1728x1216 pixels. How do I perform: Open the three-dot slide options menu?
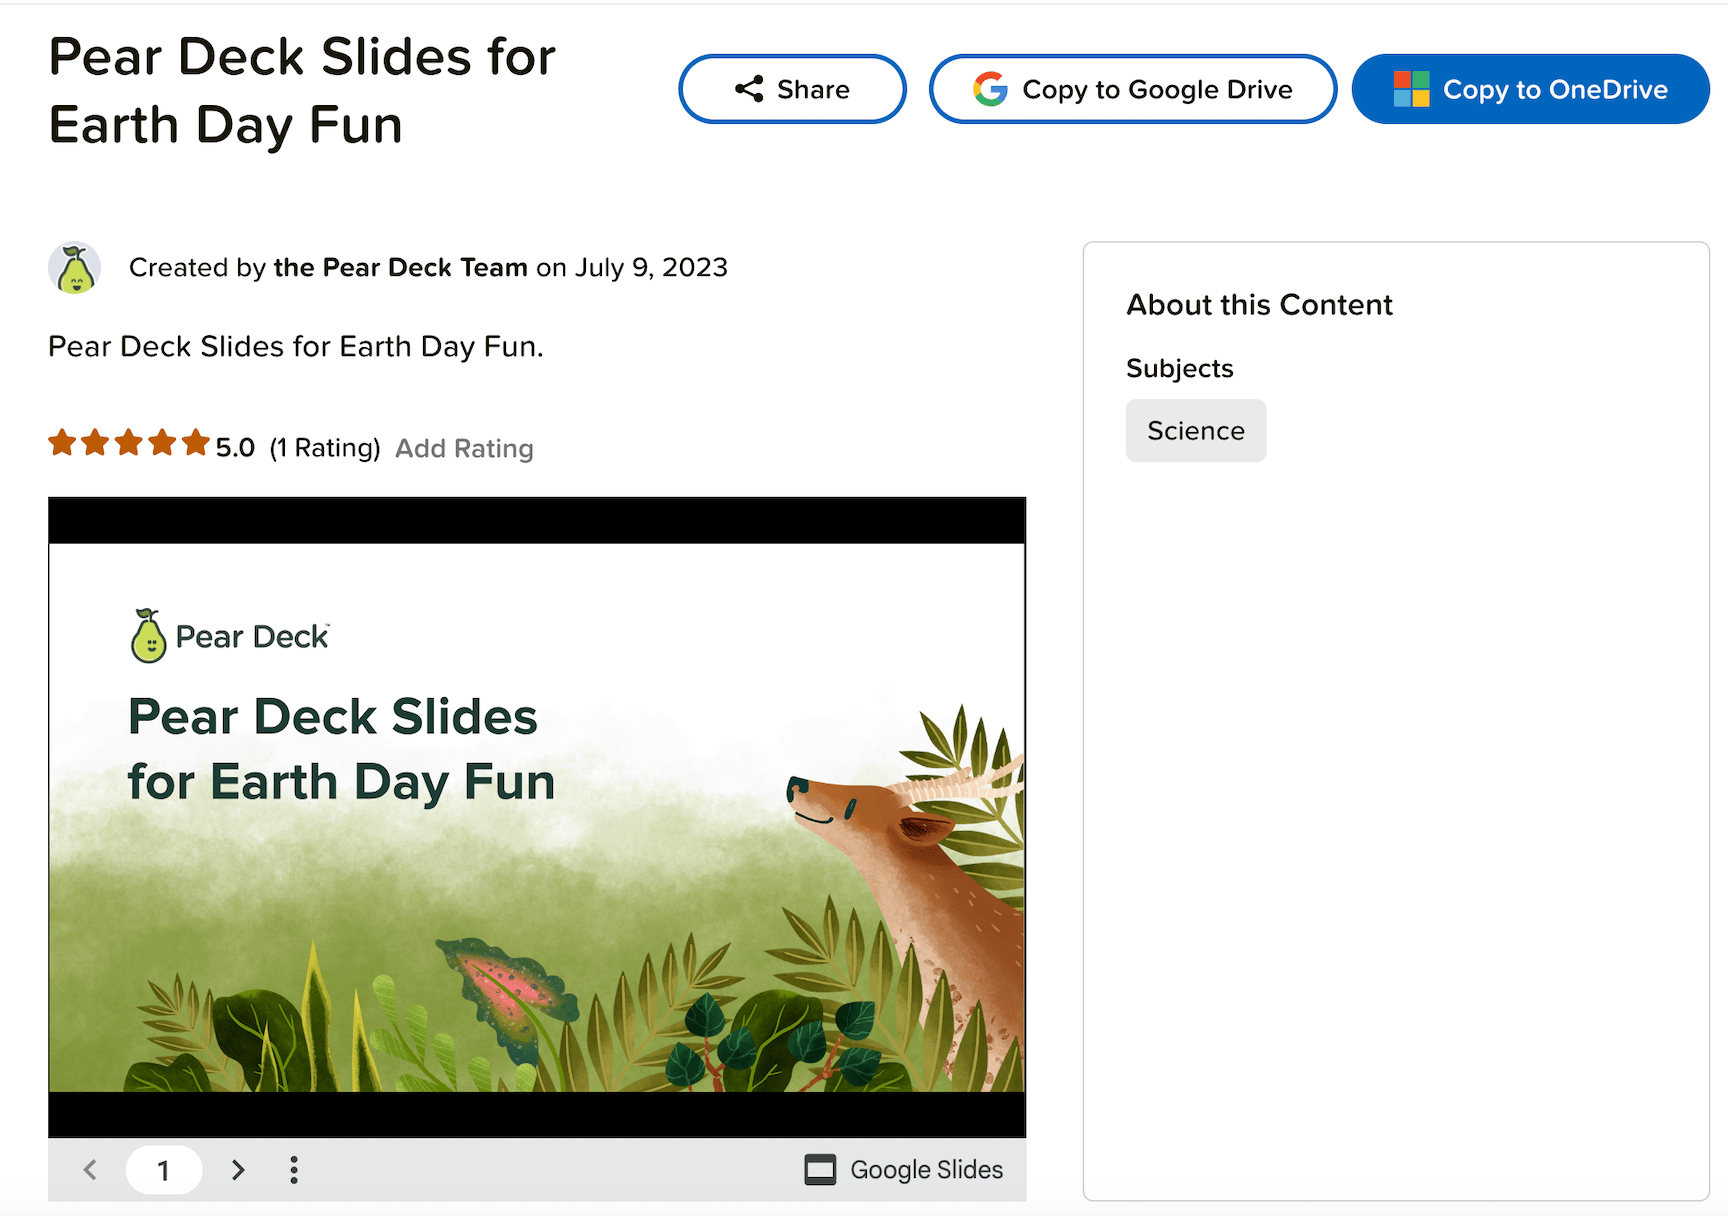(294, 1169)
